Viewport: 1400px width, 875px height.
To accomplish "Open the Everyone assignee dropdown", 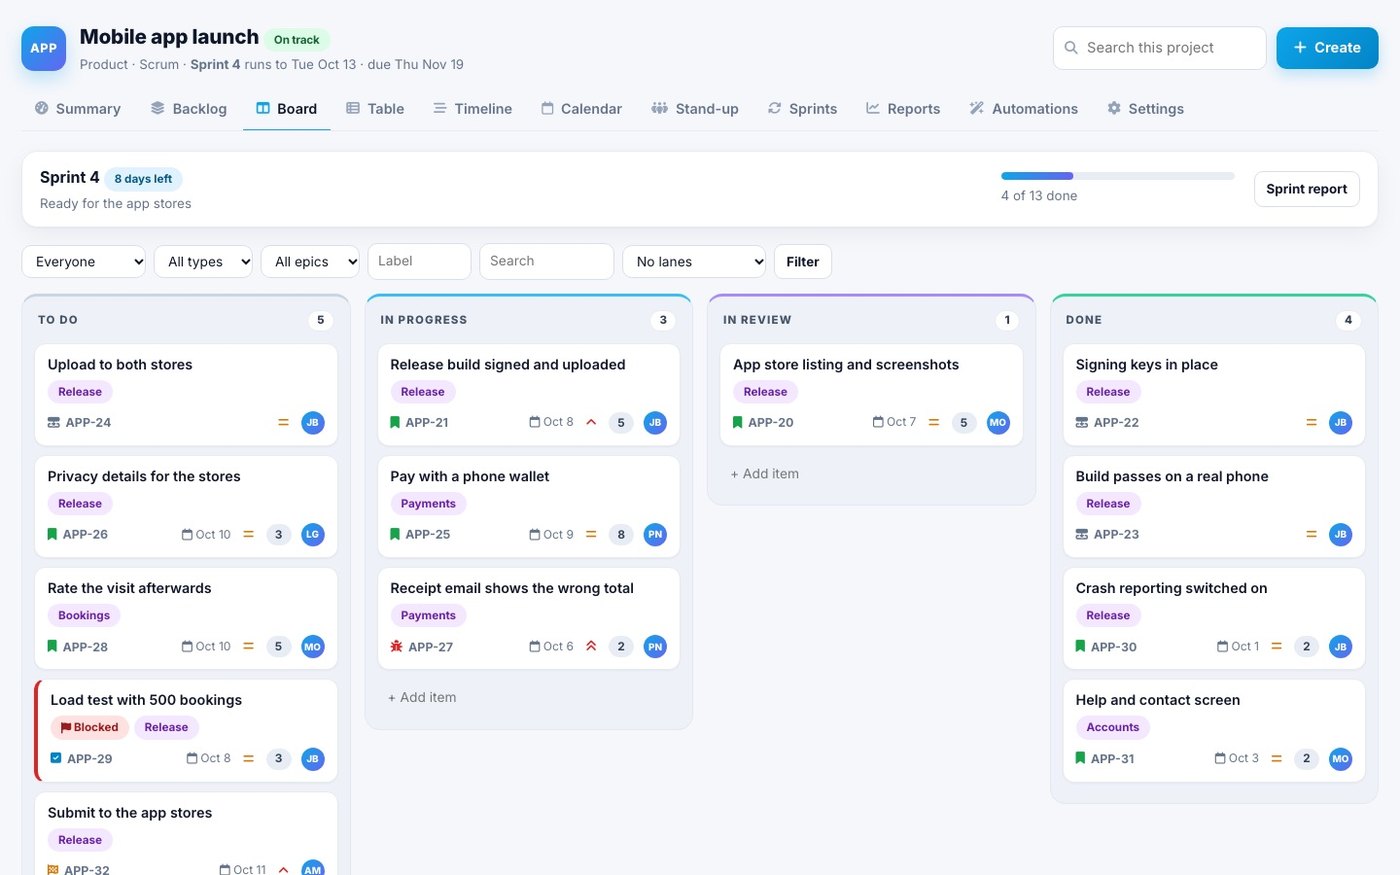I will tap(84, 262).
